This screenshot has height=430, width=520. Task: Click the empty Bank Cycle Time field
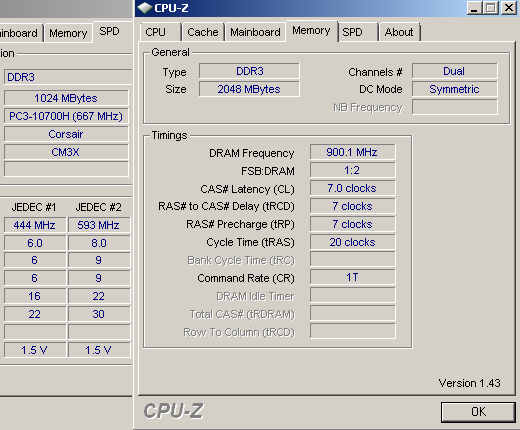click(353, 260)
